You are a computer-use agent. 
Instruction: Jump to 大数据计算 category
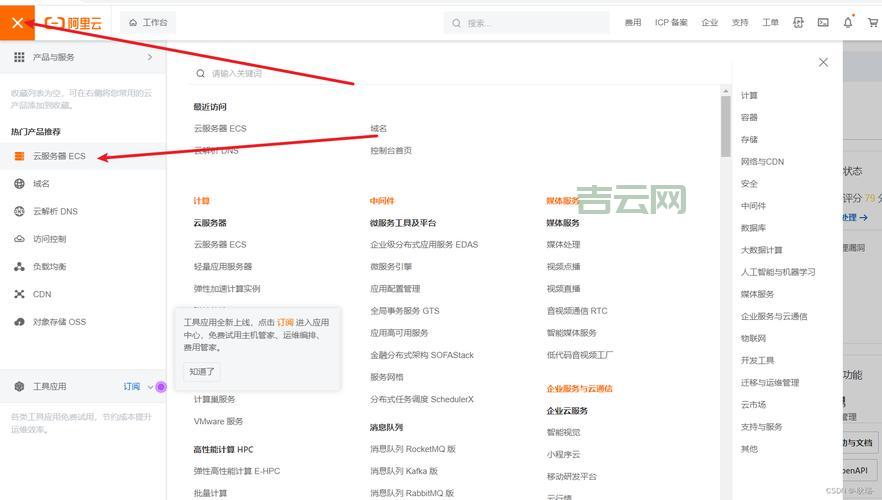(762, 250)
